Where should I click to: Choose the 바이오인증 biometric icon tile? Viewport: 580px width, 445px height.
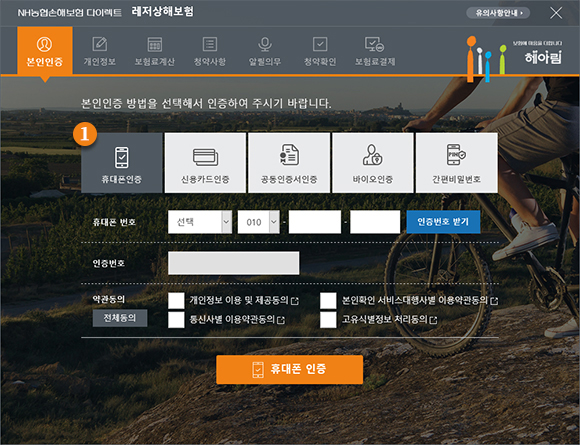coord(372,163)
